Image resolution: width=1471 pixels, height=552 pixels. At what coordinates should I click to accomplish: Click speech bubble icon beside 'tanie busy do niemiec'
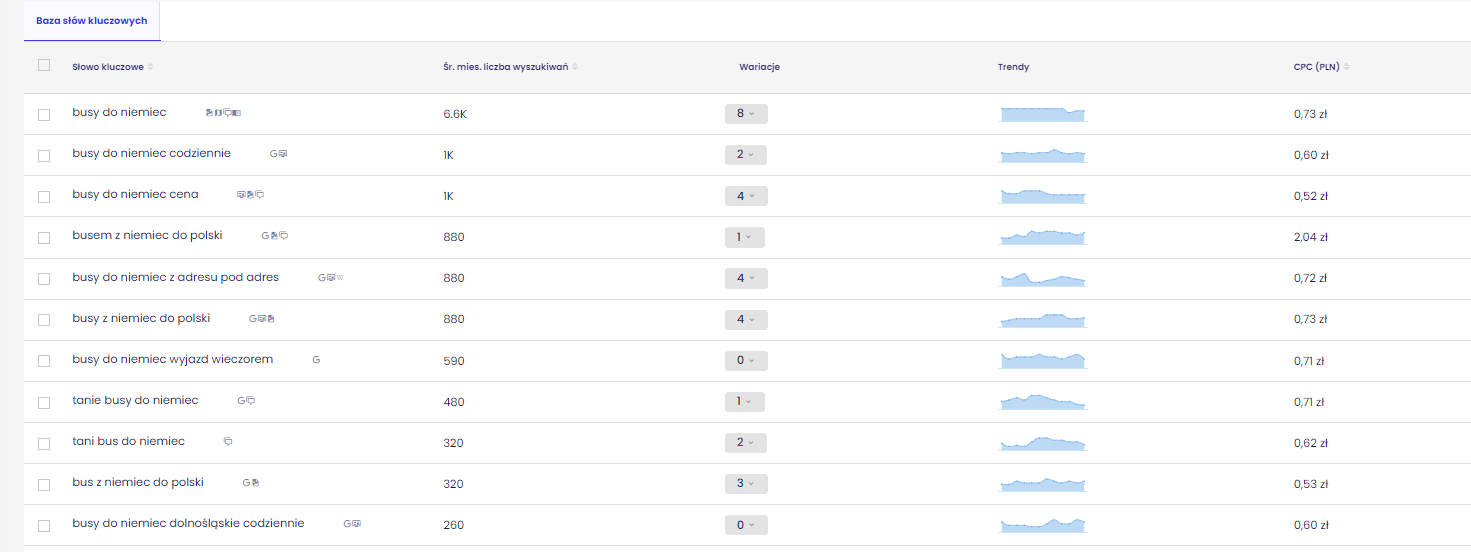click(250, 401)
